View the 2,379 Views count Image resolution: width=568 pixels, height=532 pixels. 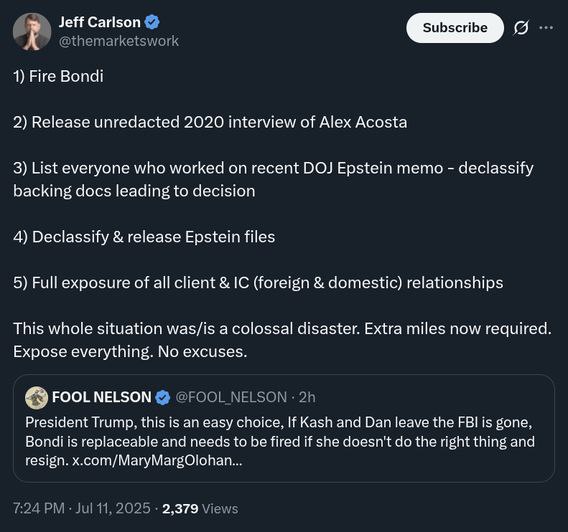point(200,508)
